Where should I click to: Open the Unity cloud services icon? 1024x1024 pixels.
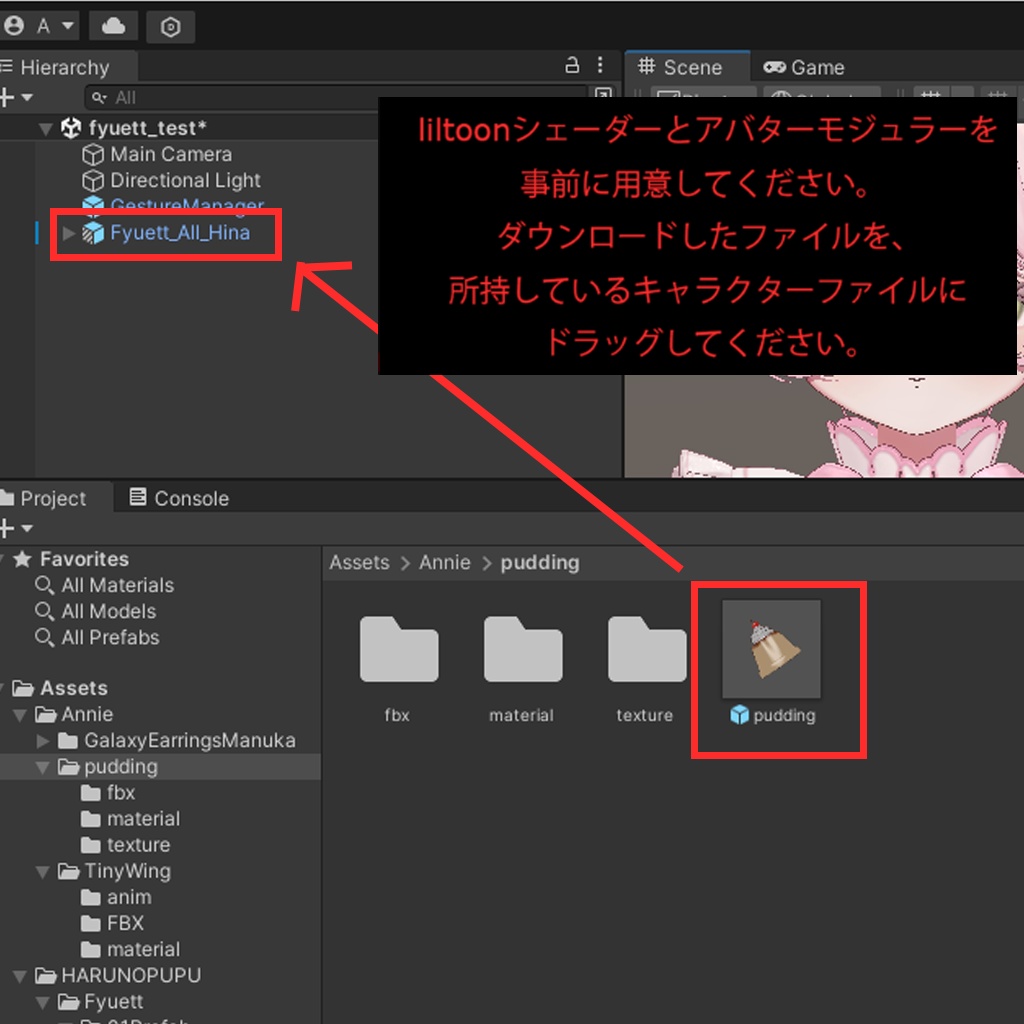click(112, 26)
